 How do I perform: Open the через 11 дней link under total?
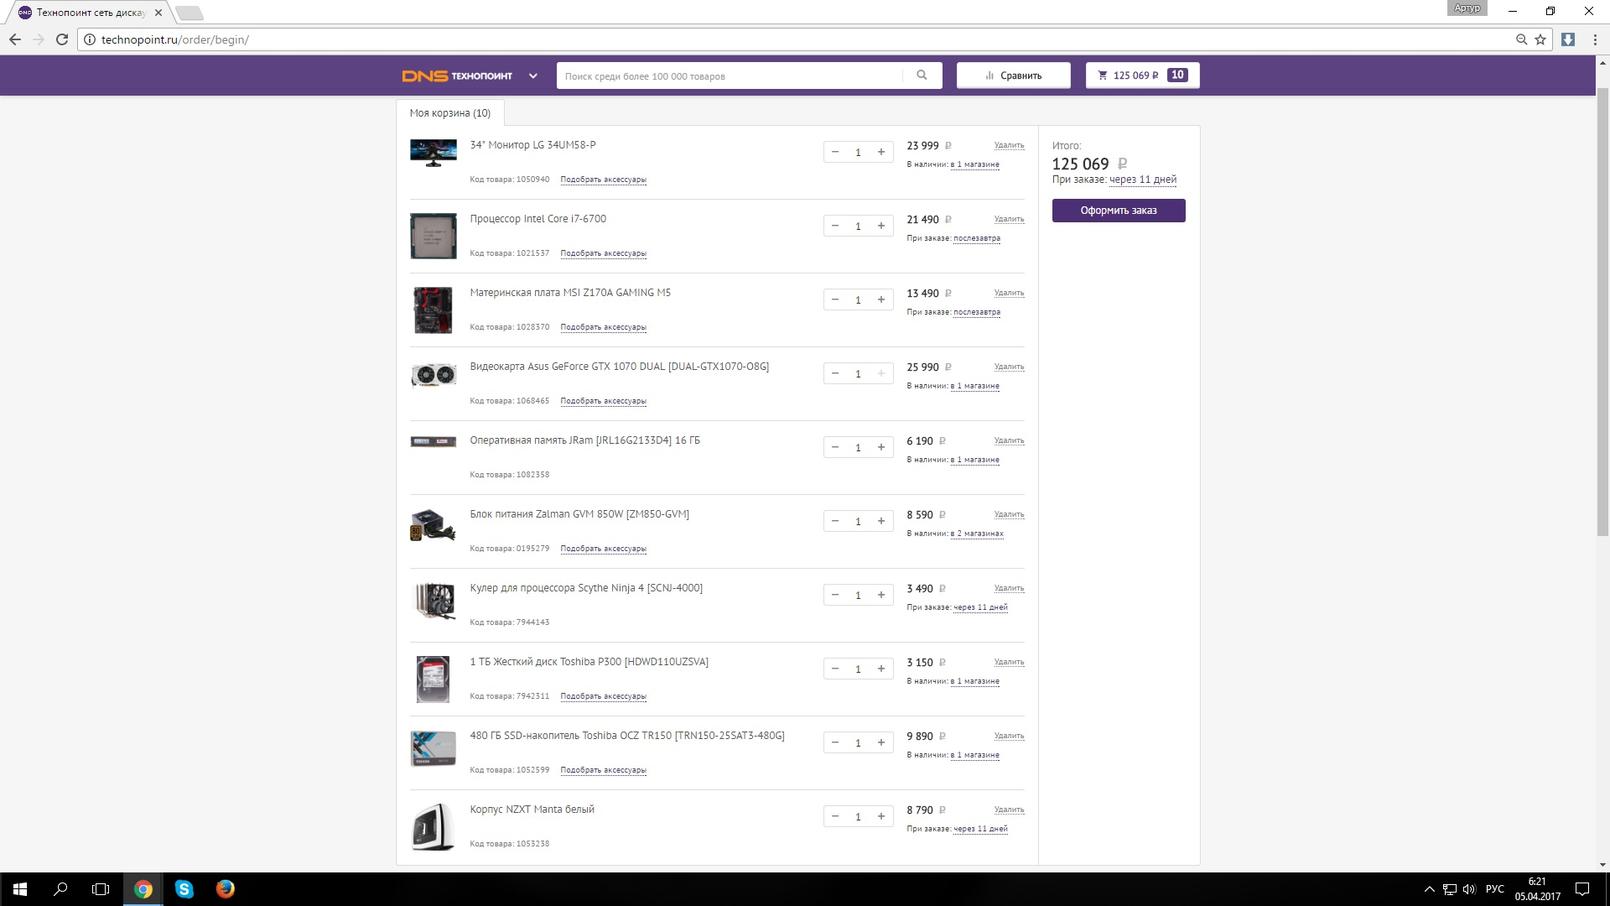[1142, 180]
